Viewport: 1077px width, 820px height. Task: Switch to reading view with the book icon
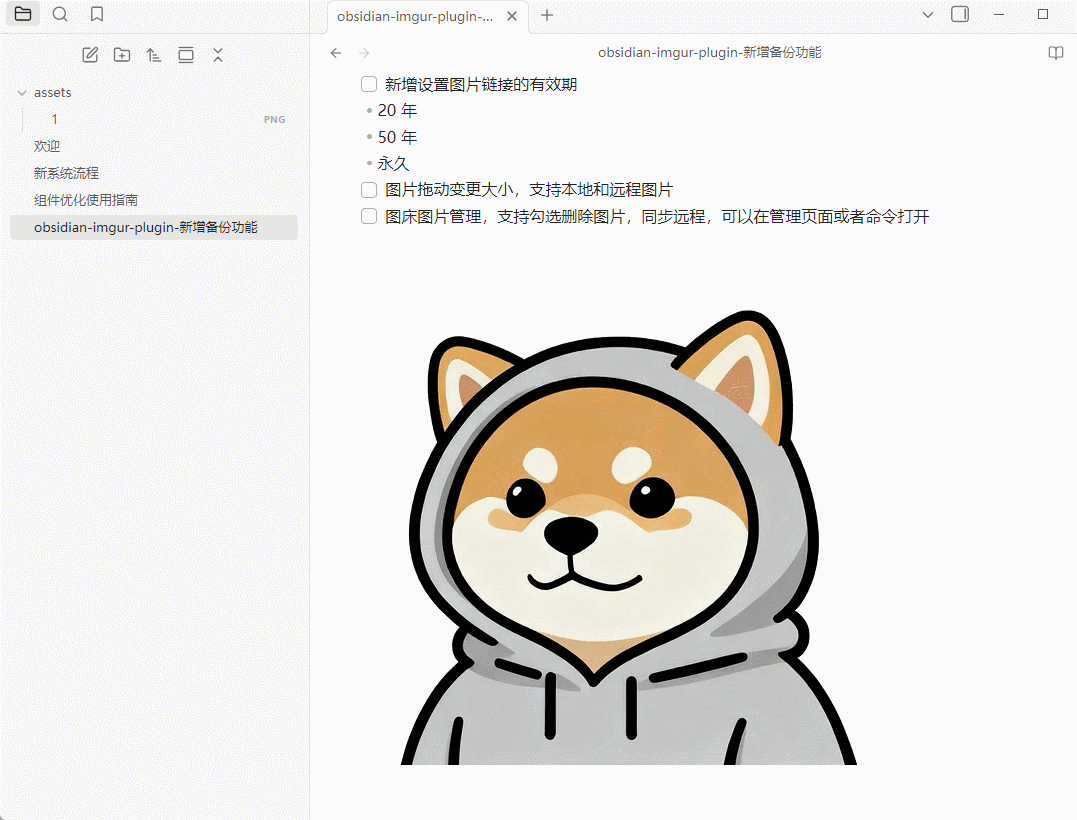point(1056,53)
